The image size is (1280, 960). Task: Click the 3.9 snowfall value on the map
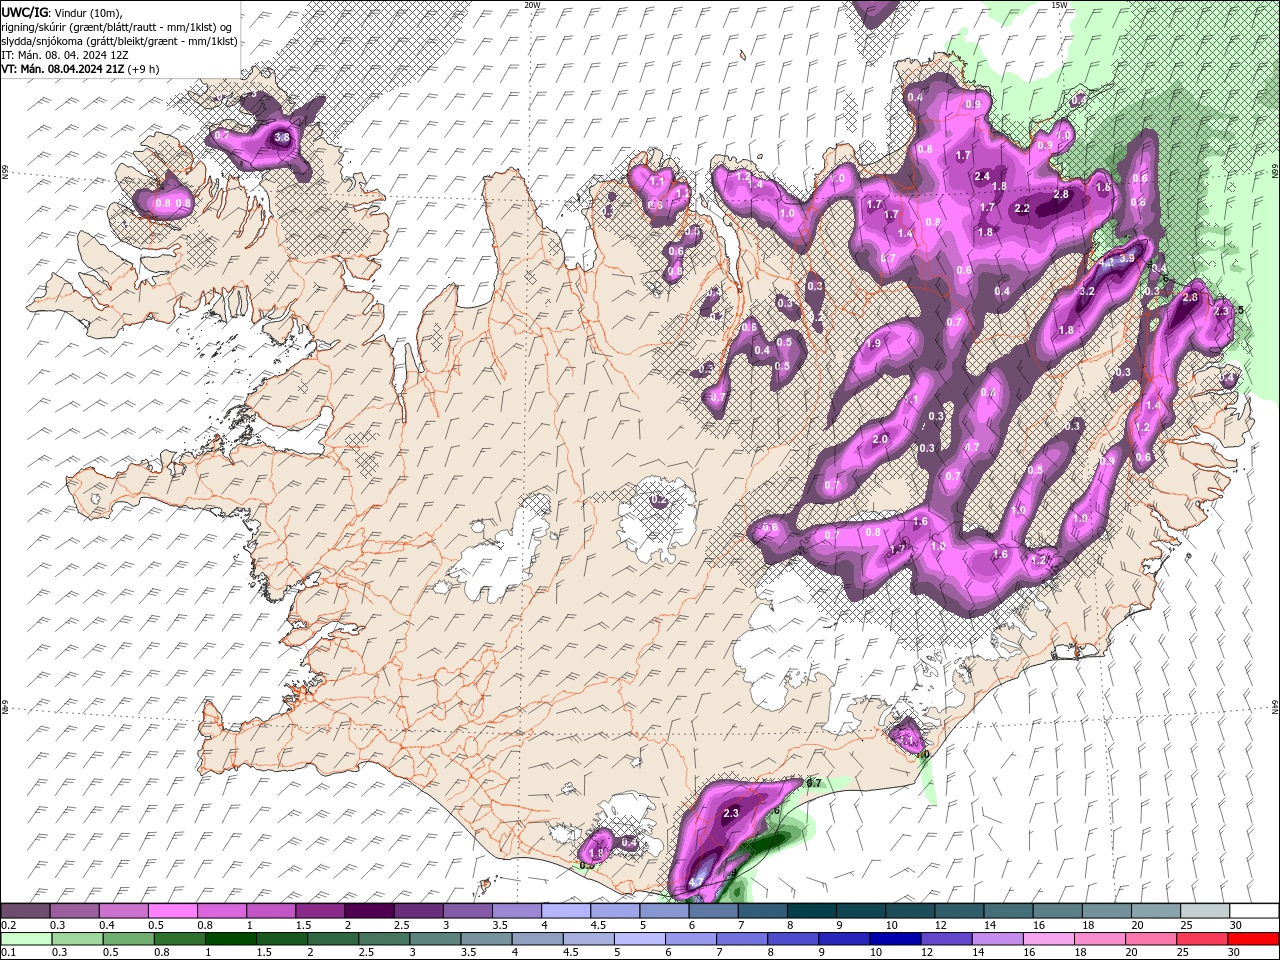point(1126,258)
